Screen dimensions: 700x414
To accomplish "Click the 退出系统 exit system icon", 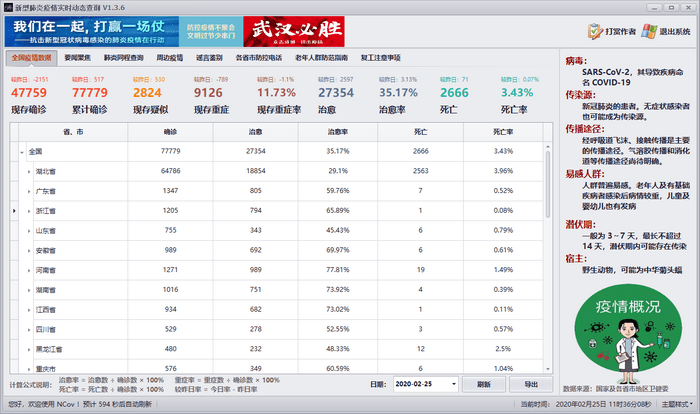I will 649,31.
